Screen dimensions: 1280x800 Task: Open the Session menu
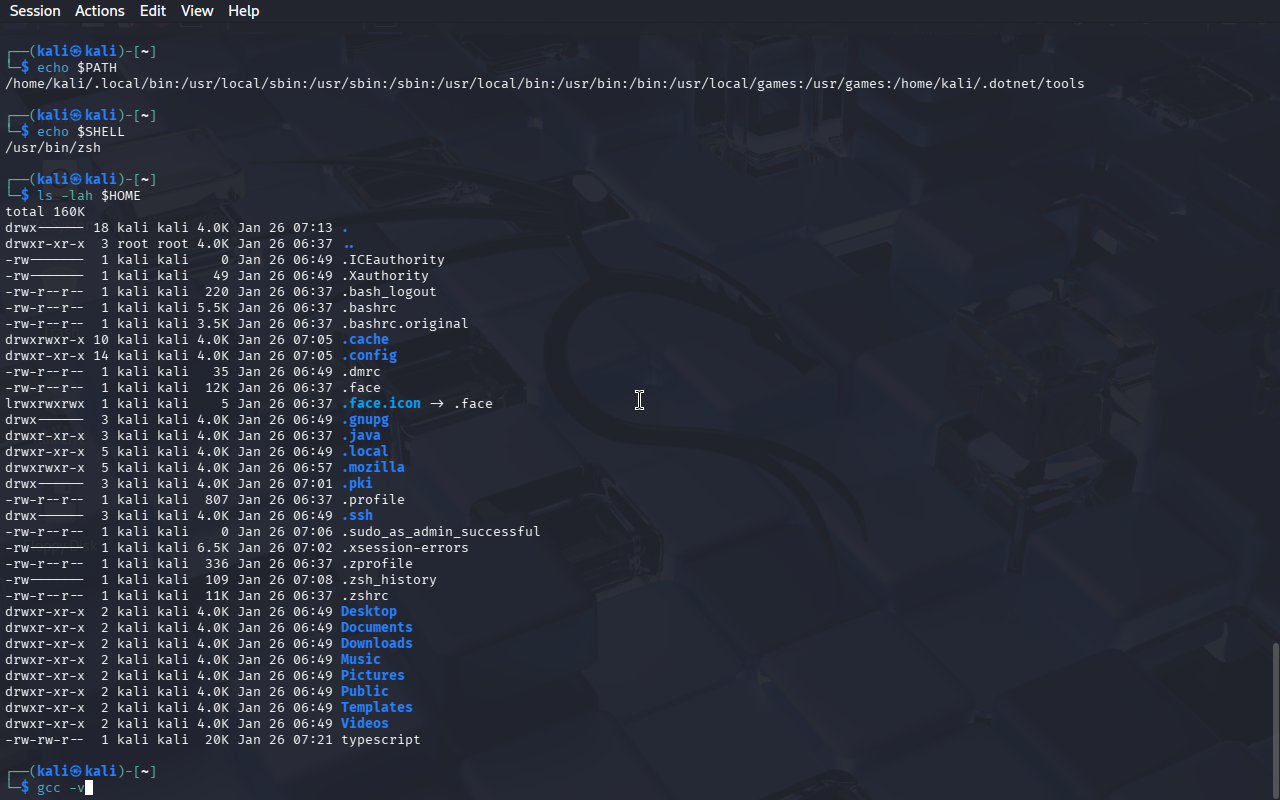pyautogui.click(x=35, y=11)
